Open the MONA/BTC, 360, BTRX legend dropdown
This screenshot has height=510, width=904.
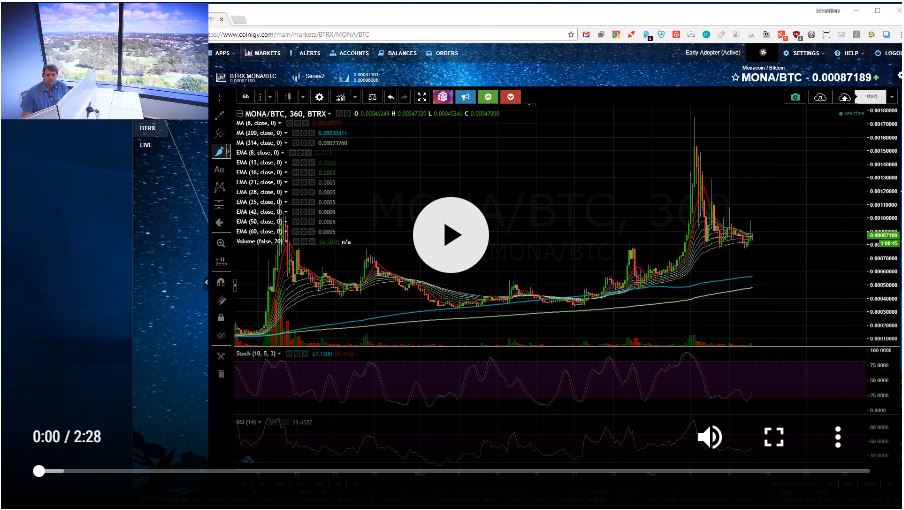329,114
